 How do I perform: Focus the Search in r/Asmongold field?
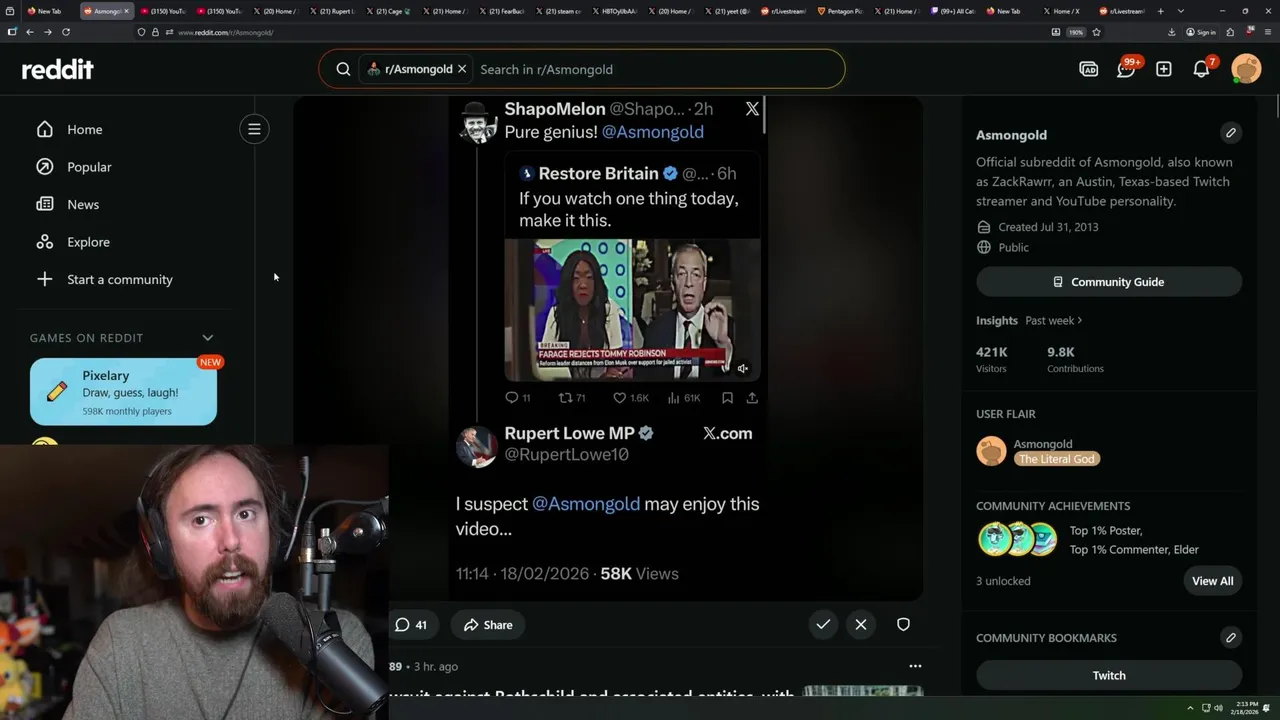655,69
